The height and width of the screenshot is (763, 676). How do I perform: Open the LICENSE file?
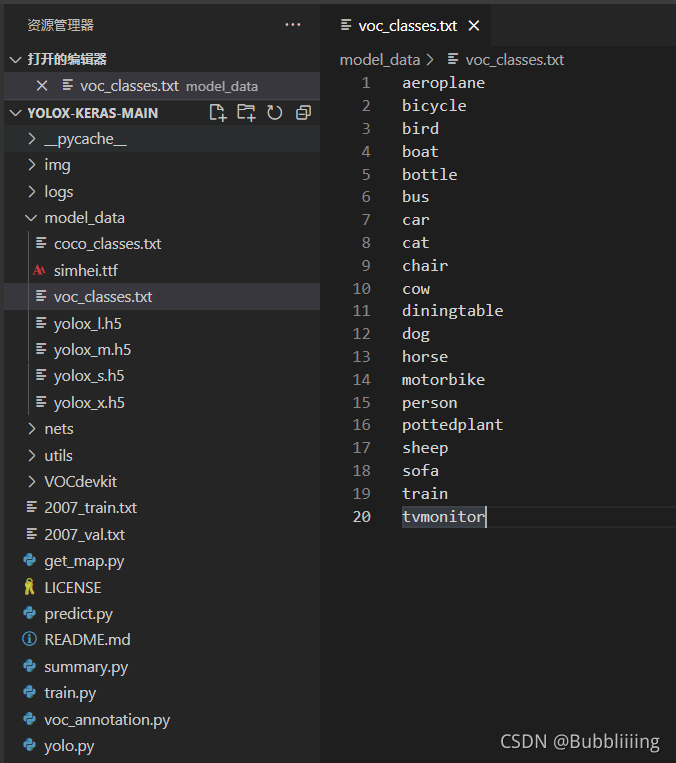[x=73, y=588]
